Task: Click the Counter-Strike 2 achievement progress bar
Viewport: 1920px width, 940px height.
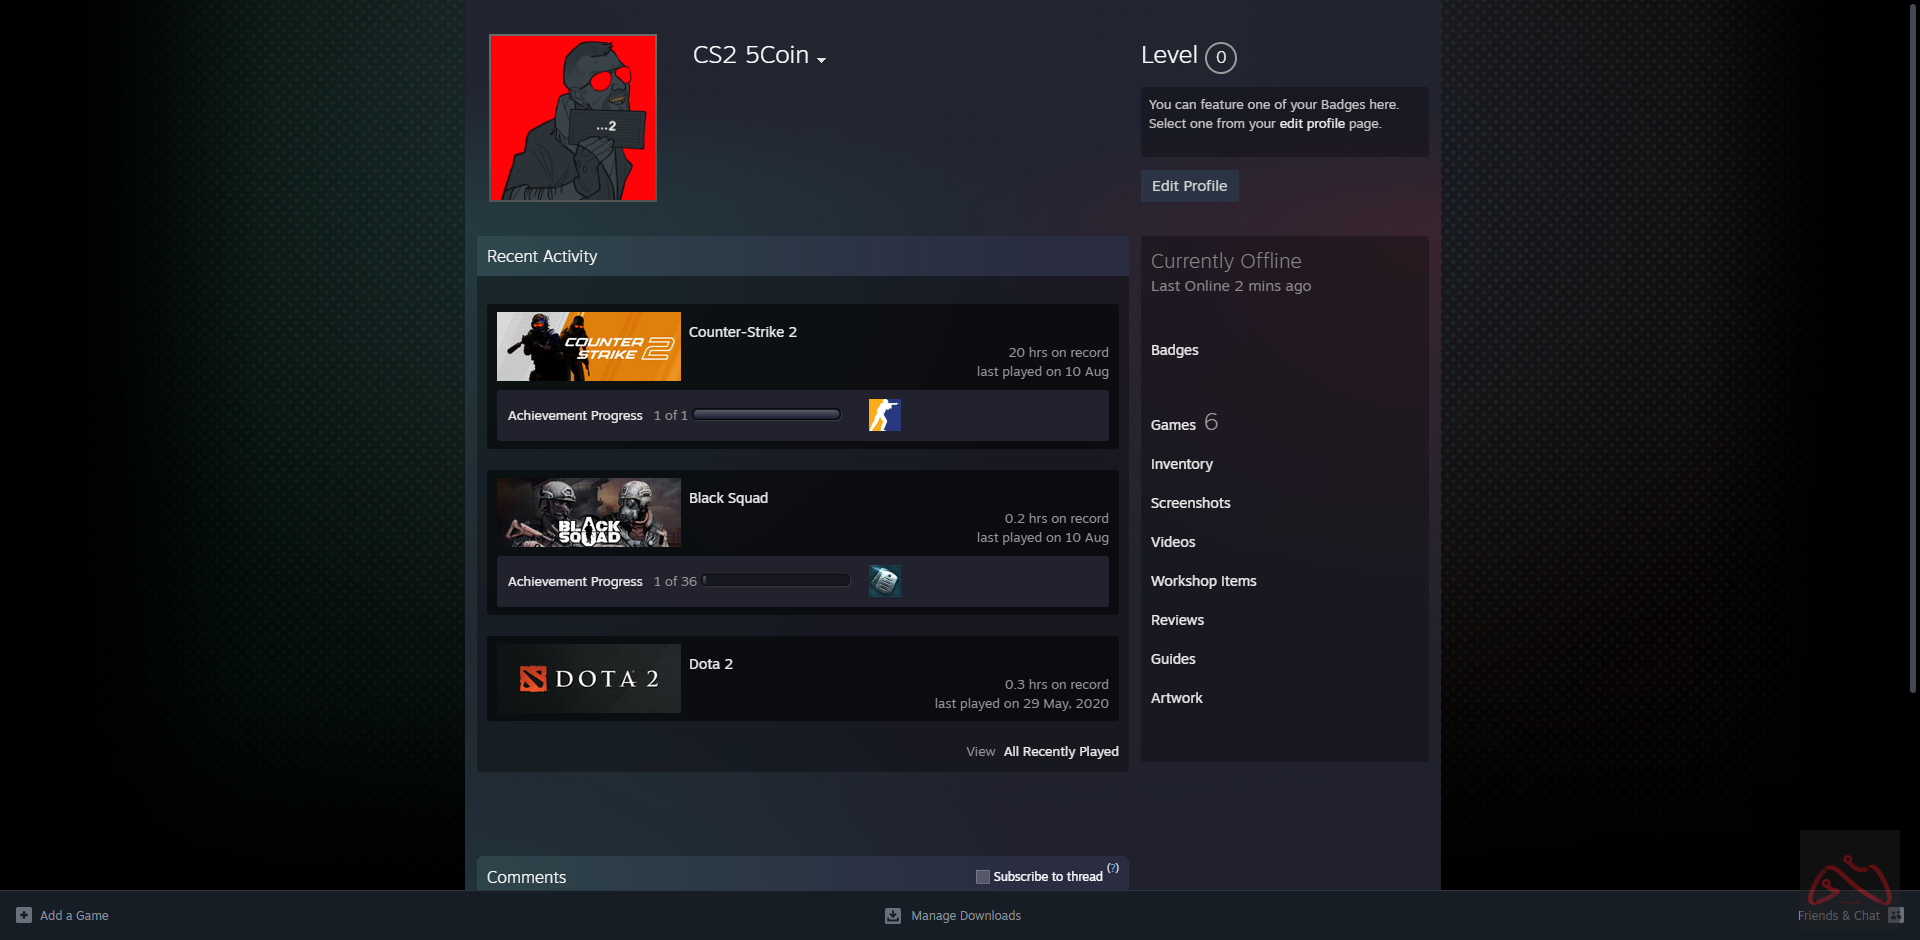Action: point(767,415)
